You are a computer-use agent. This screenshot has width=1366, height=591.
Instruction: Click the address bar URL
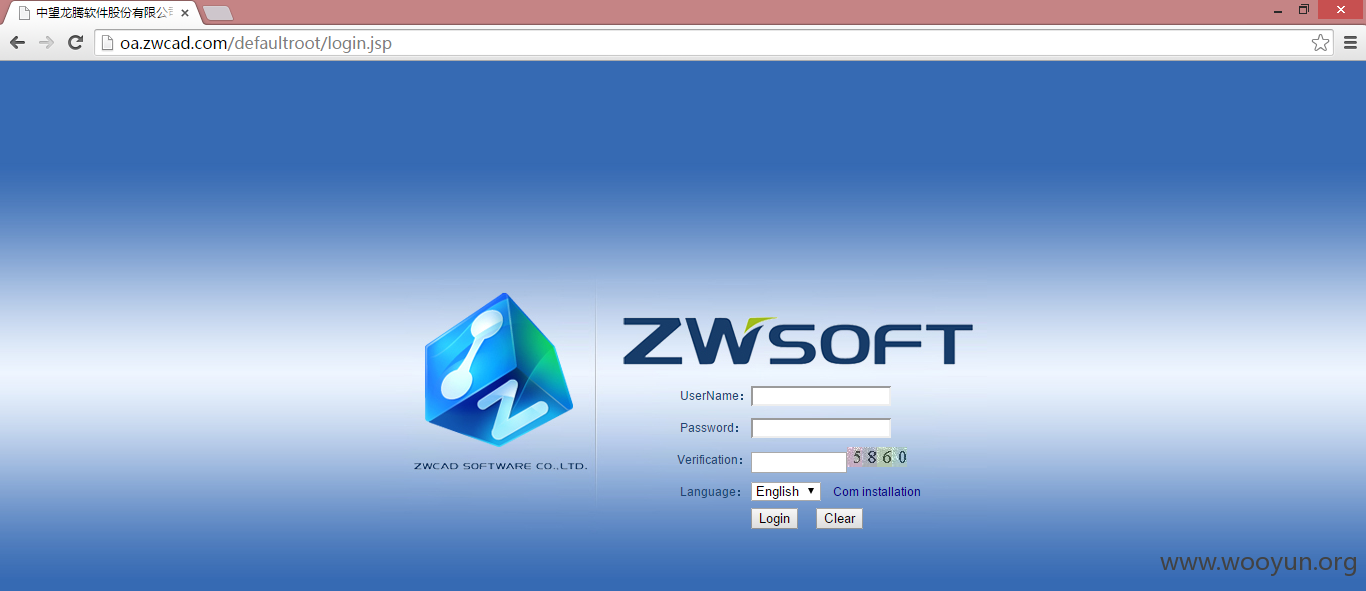(256, 43)
